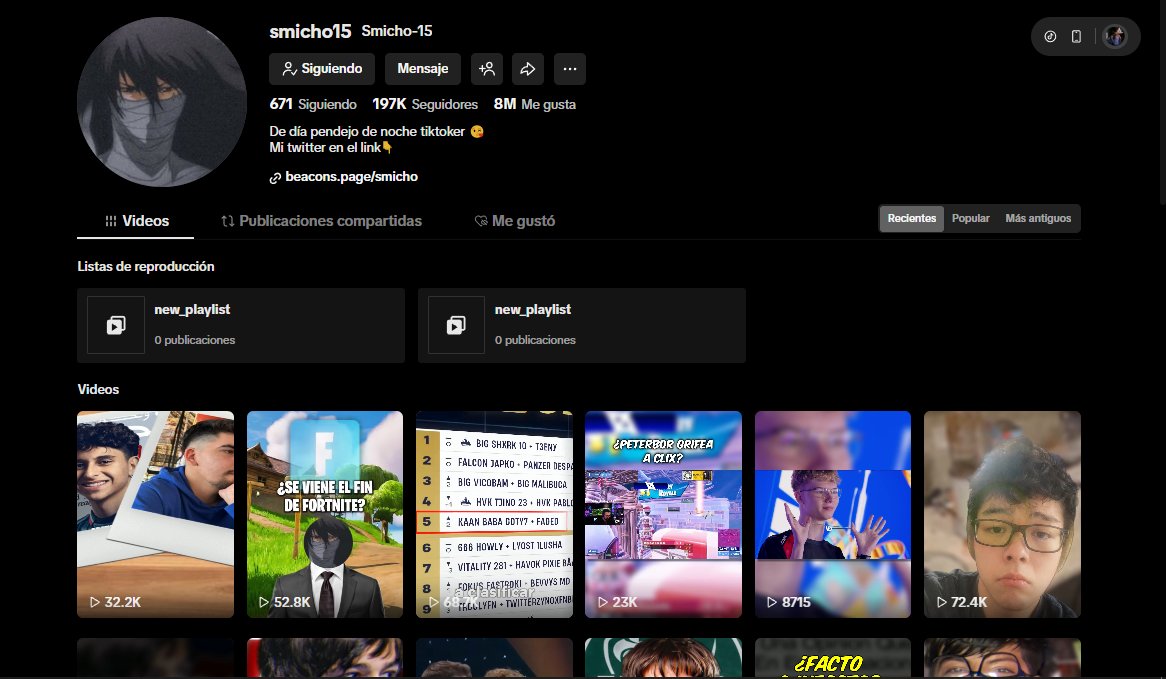Switch to the Videos tab
1166x679 pixels.
pyautogui.click(x=135, y=221)
